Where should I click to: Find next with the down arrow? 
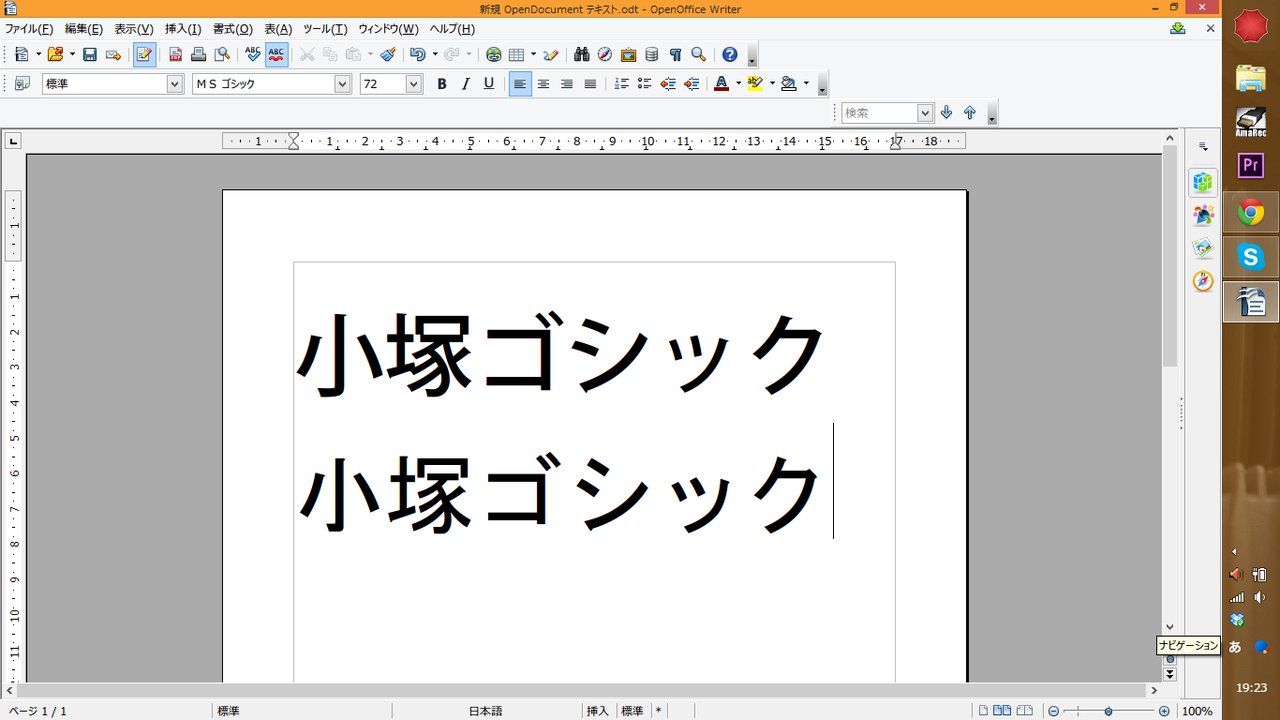coord(947,113)
